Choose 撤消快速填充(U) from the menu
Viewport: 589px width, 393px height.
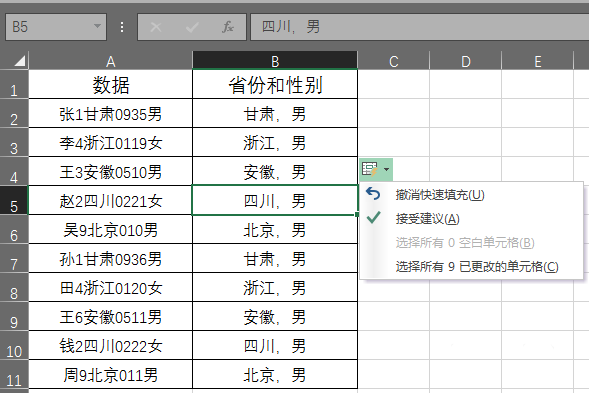click(440, 195)
